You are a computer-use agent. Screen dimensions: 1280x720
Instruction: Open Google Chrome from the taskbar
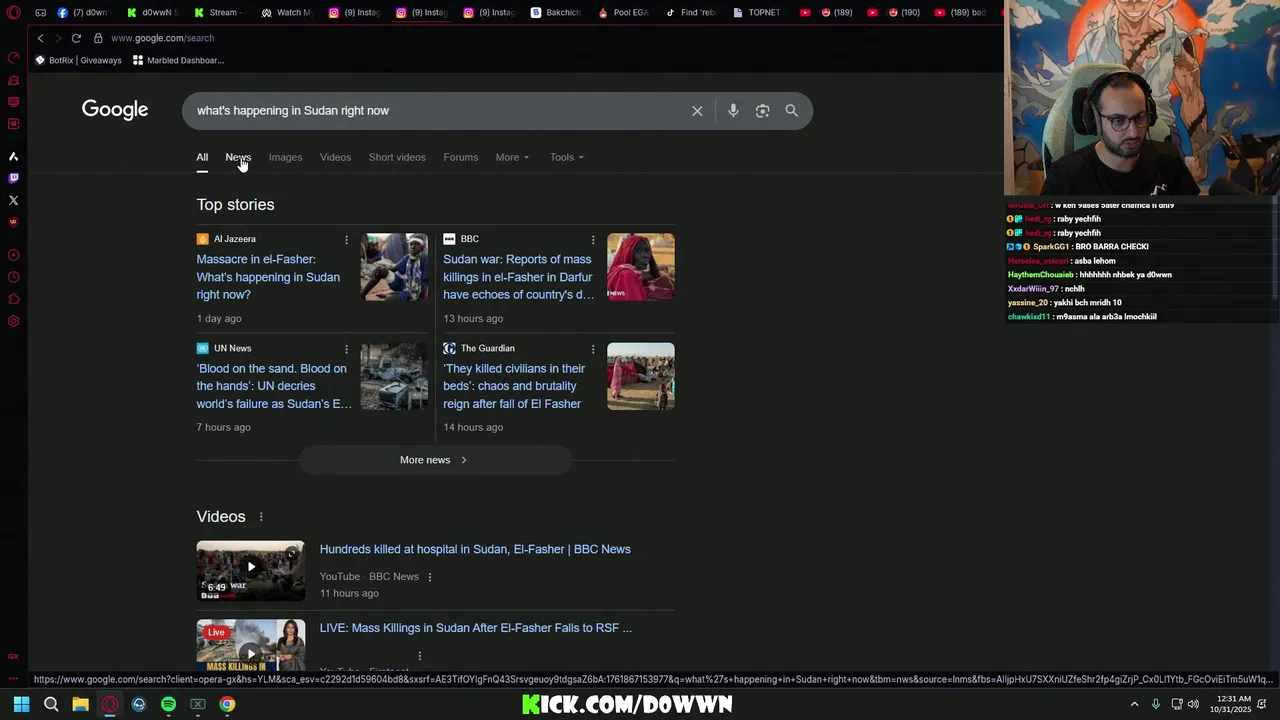coord(227,704)
